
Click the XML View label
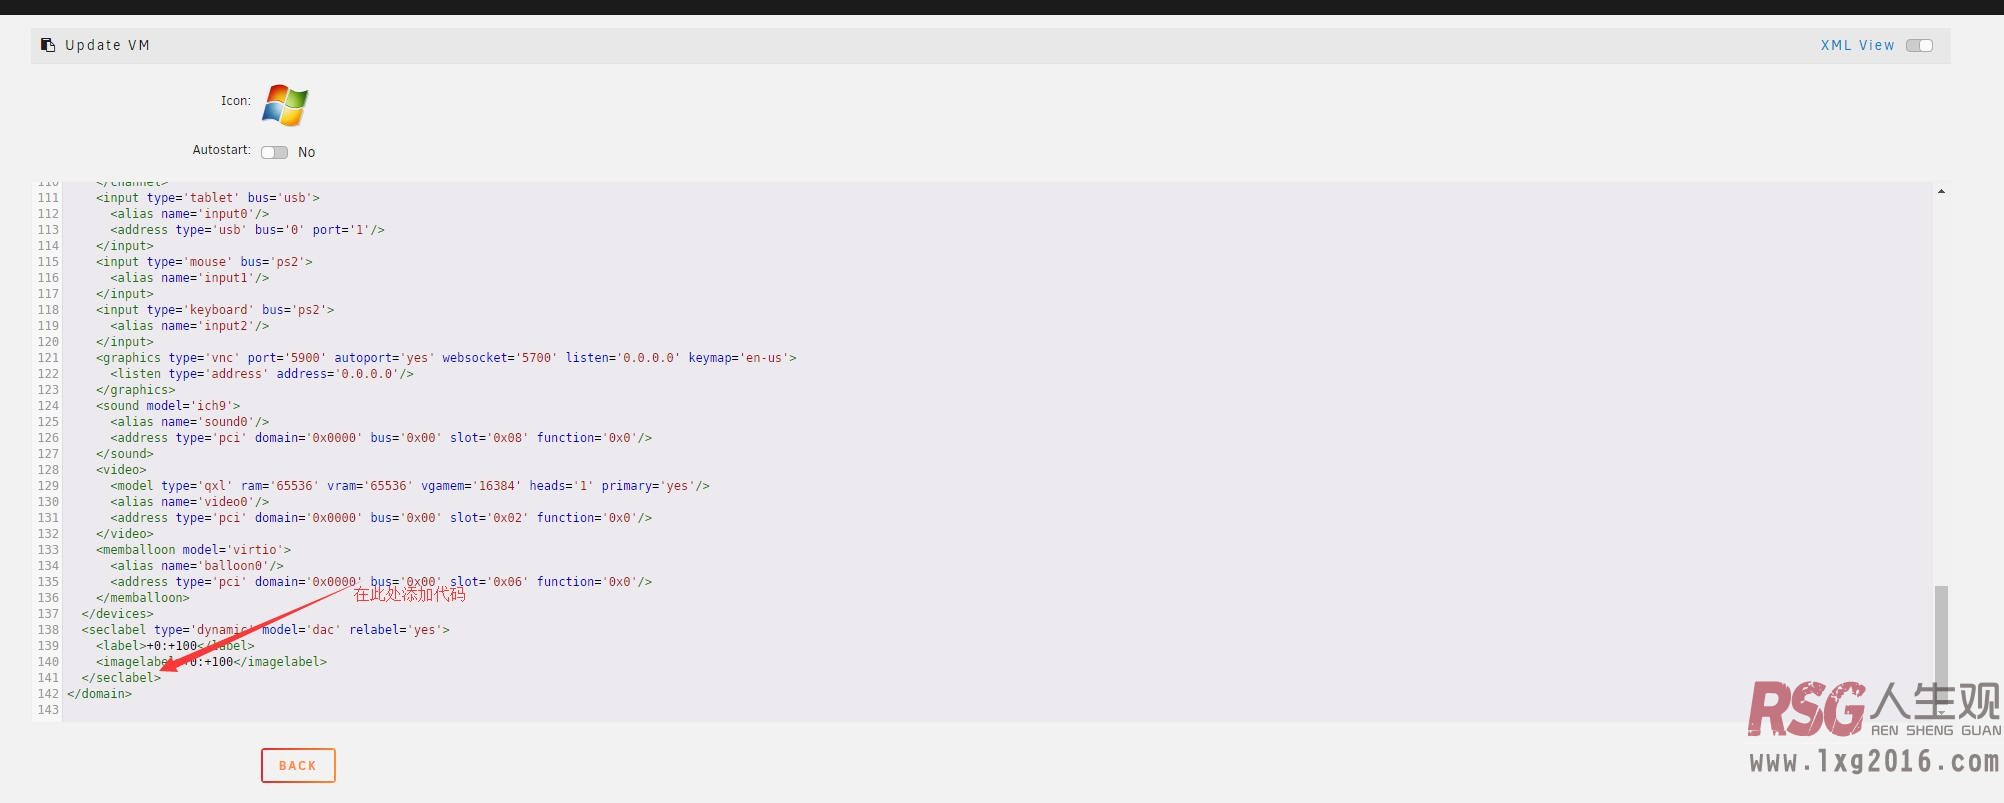tap(1856, 45)
